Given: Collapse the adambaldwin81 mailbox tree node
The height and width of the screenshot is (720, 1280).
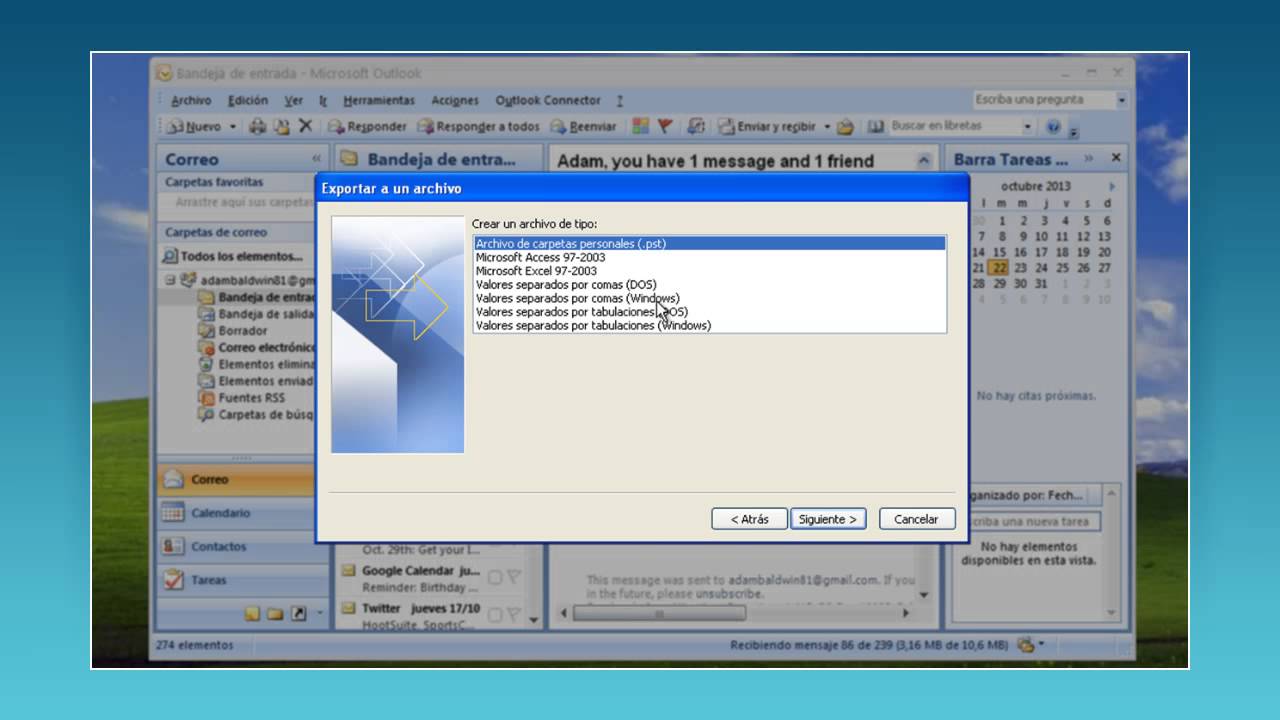Looking at the screenshot, I should (170, 280).
